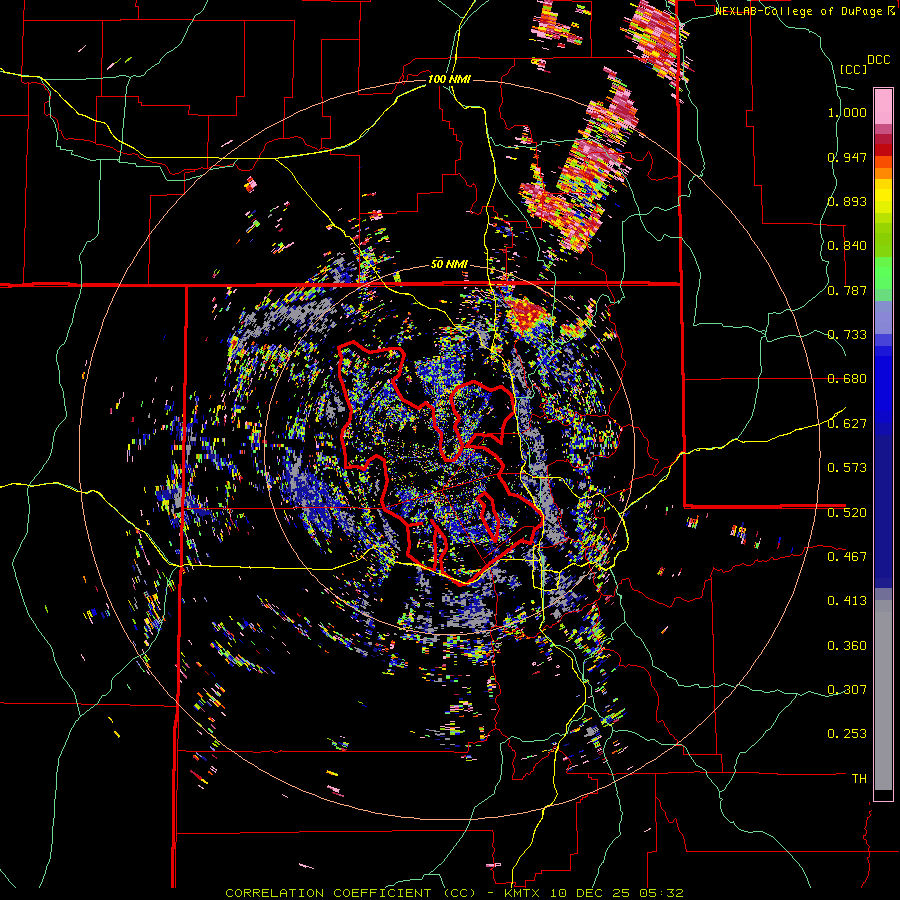Click the 0.253 scale value
The height and width of the screenshot is (900, 900).
coord(847,734)
